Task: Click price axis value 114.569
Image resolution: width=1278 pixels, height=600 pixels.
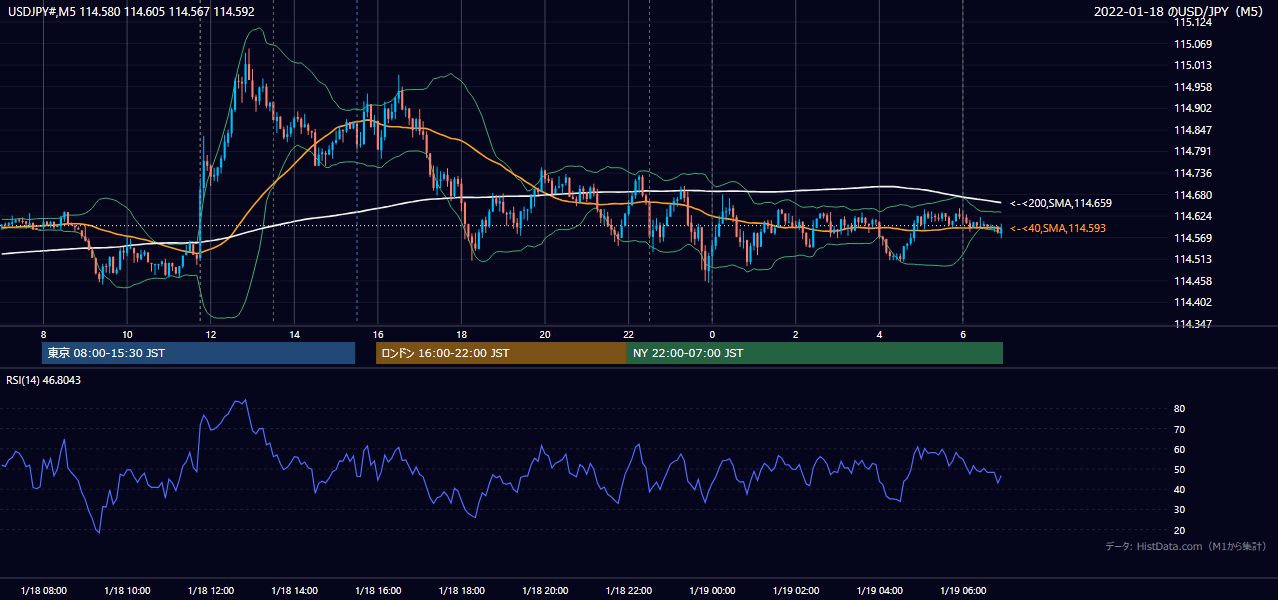Action: pyautogui.click(x=1192, y=238)
